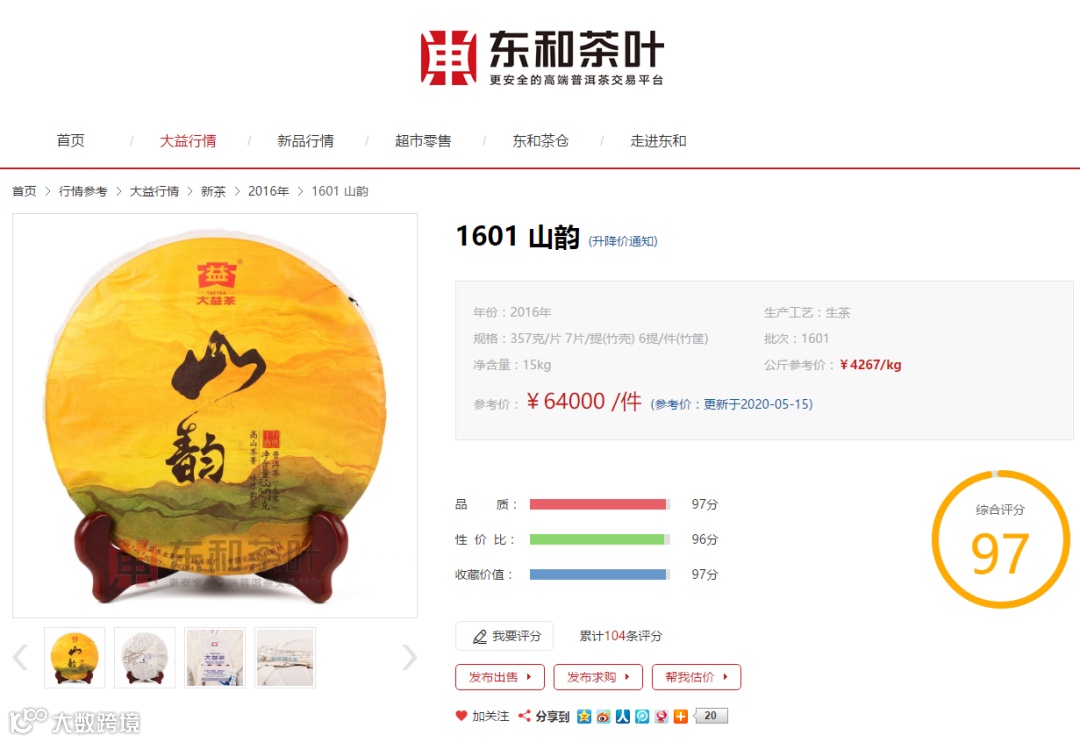The height and width of the screenshot is (742, 1080).
Task: Open the 东和茶仓 nav menu item
Action: coord(541,141)
